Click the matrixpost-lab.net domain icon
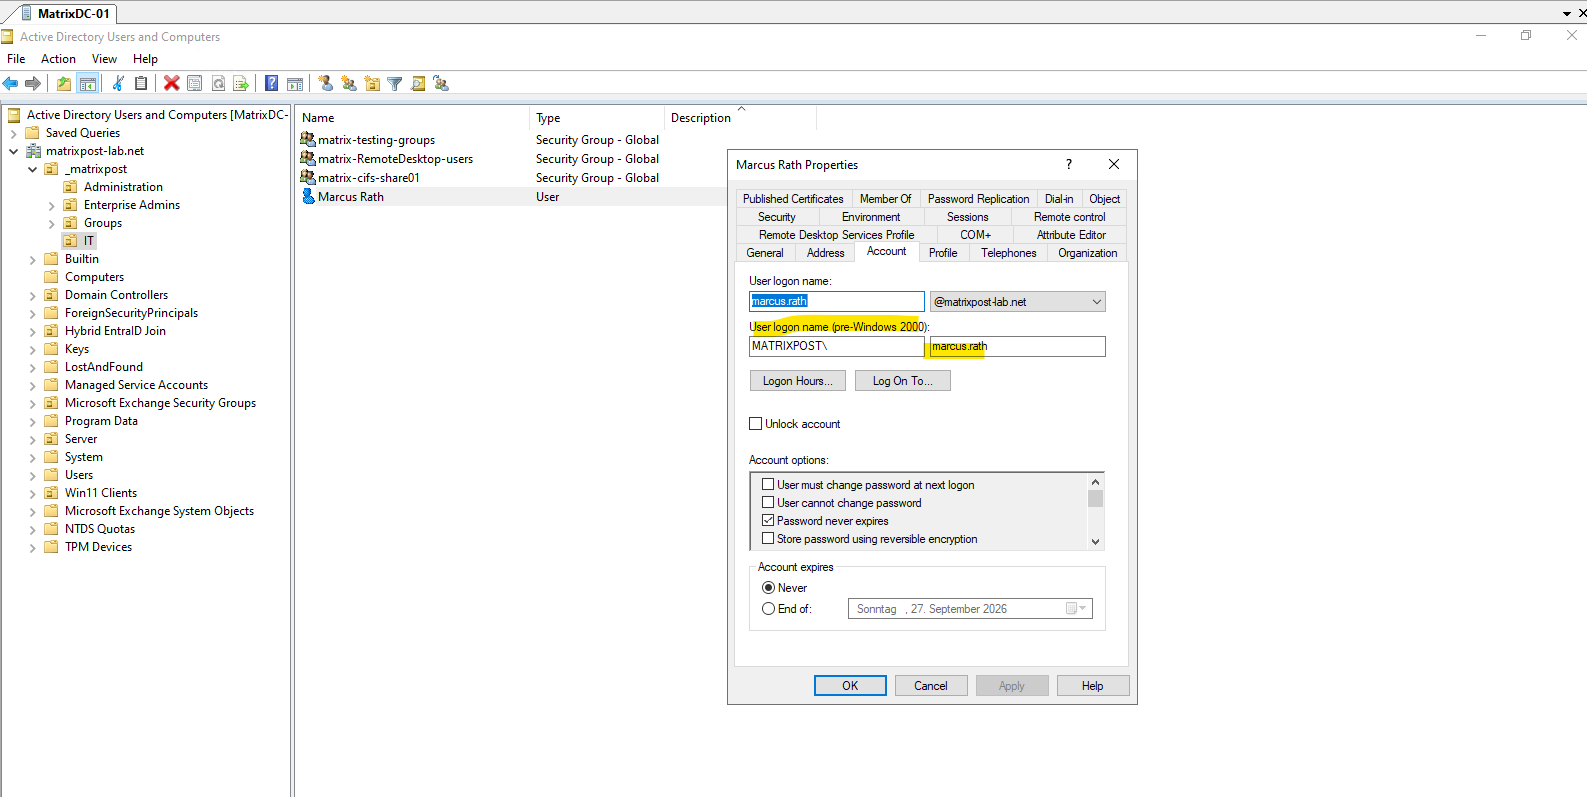Screen dimensions: 1587x797 point(33,151)
